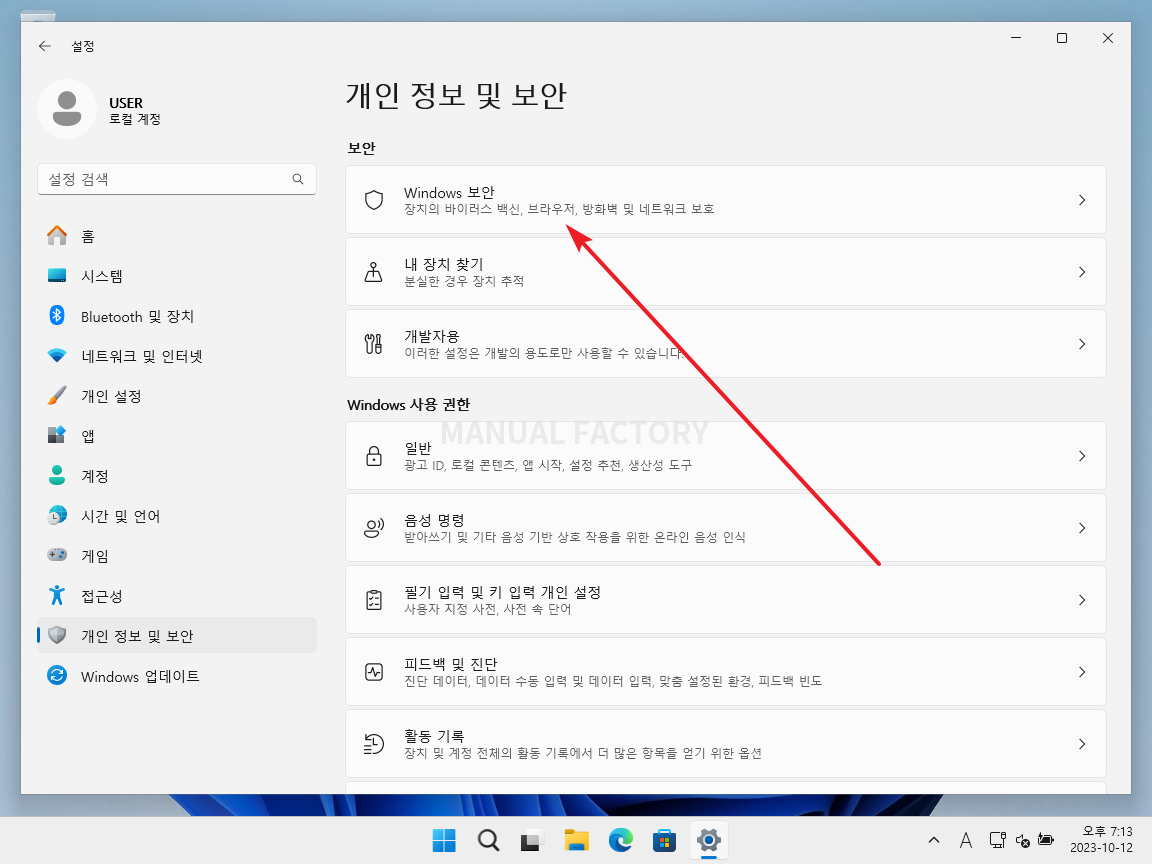The width and height of the screenshot is (1152, 864).
Task: Launch Microsoft Edge from taskbar
Action: coord(620,840)
